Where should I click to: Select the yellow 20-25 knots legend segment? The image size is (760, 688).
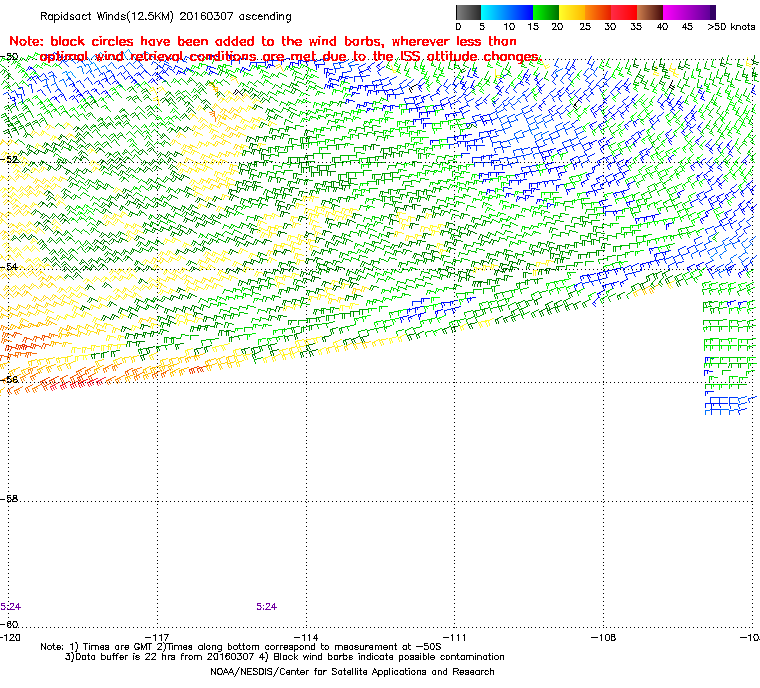572,12
